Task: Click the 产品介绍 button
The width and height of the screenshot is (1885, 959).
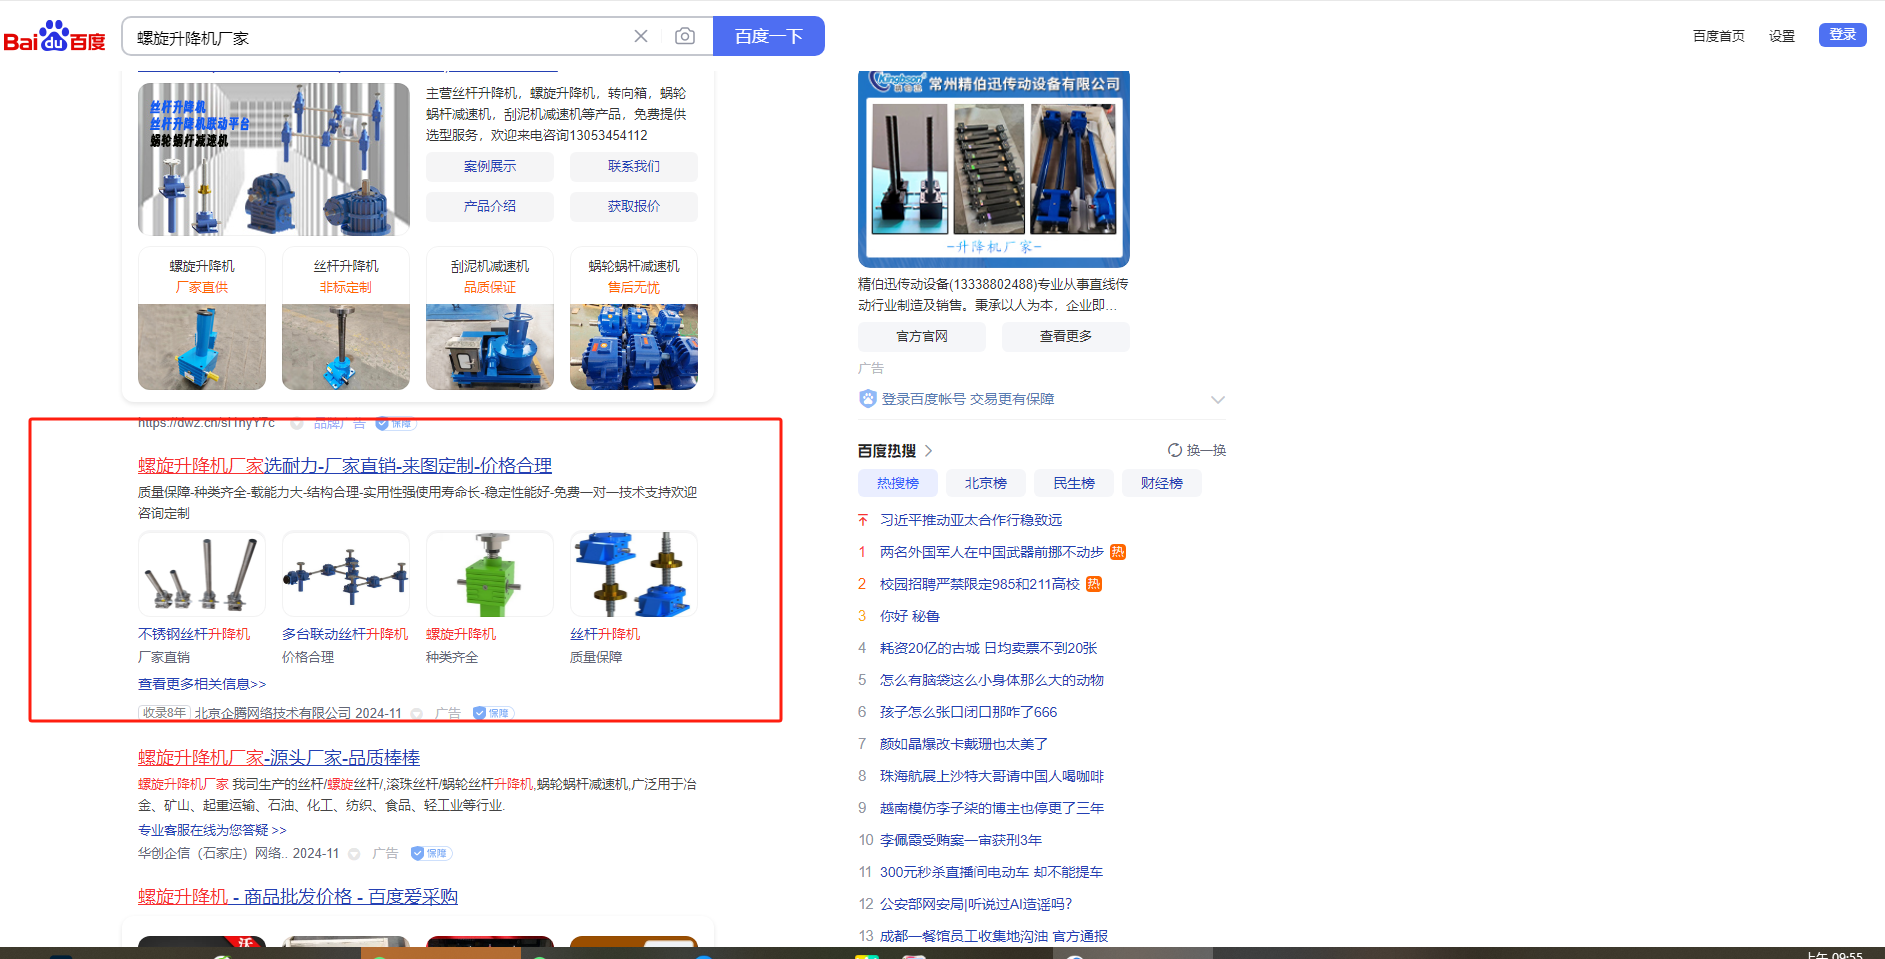Action: [490, 206]
